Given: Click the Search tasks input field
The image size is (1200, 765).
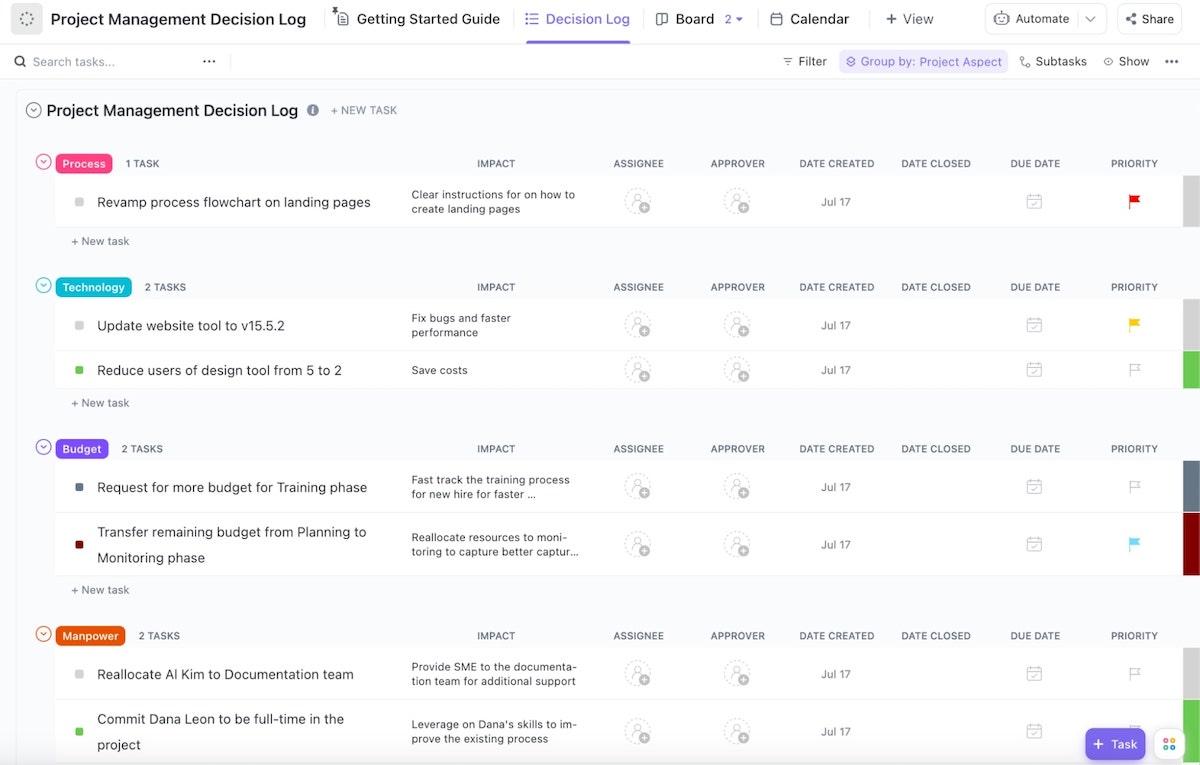Looking at the screenshot, I should tap(110, 61).
